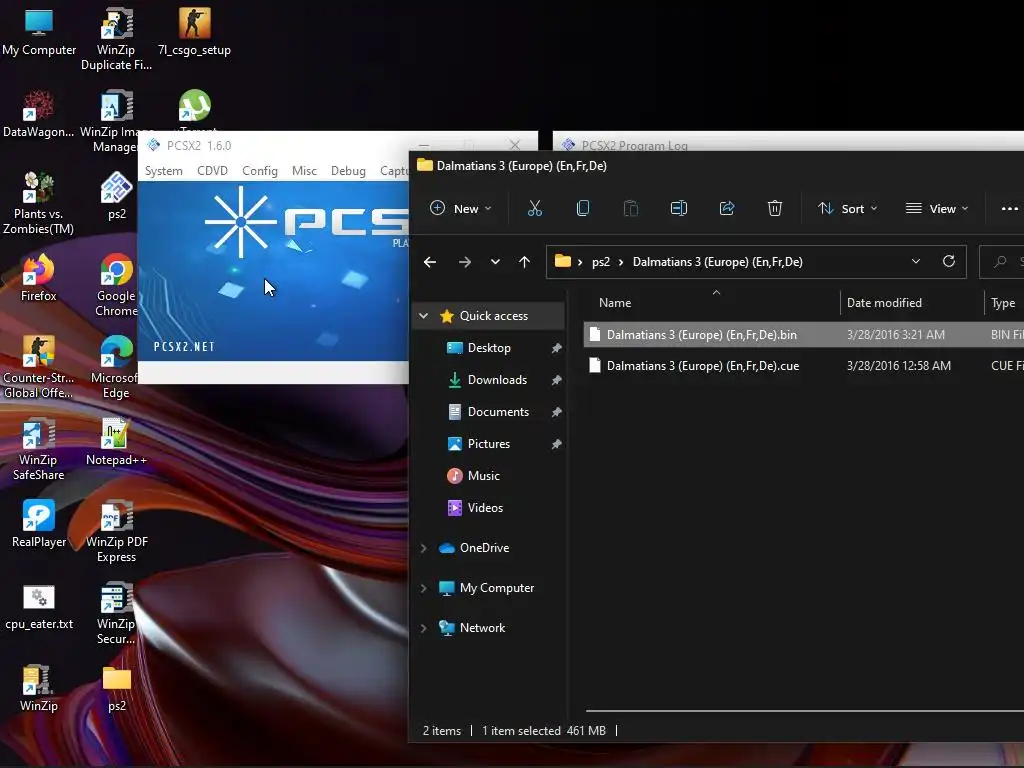Sort files by Date modified column header
1024x768 pixels.
point(884,302)
